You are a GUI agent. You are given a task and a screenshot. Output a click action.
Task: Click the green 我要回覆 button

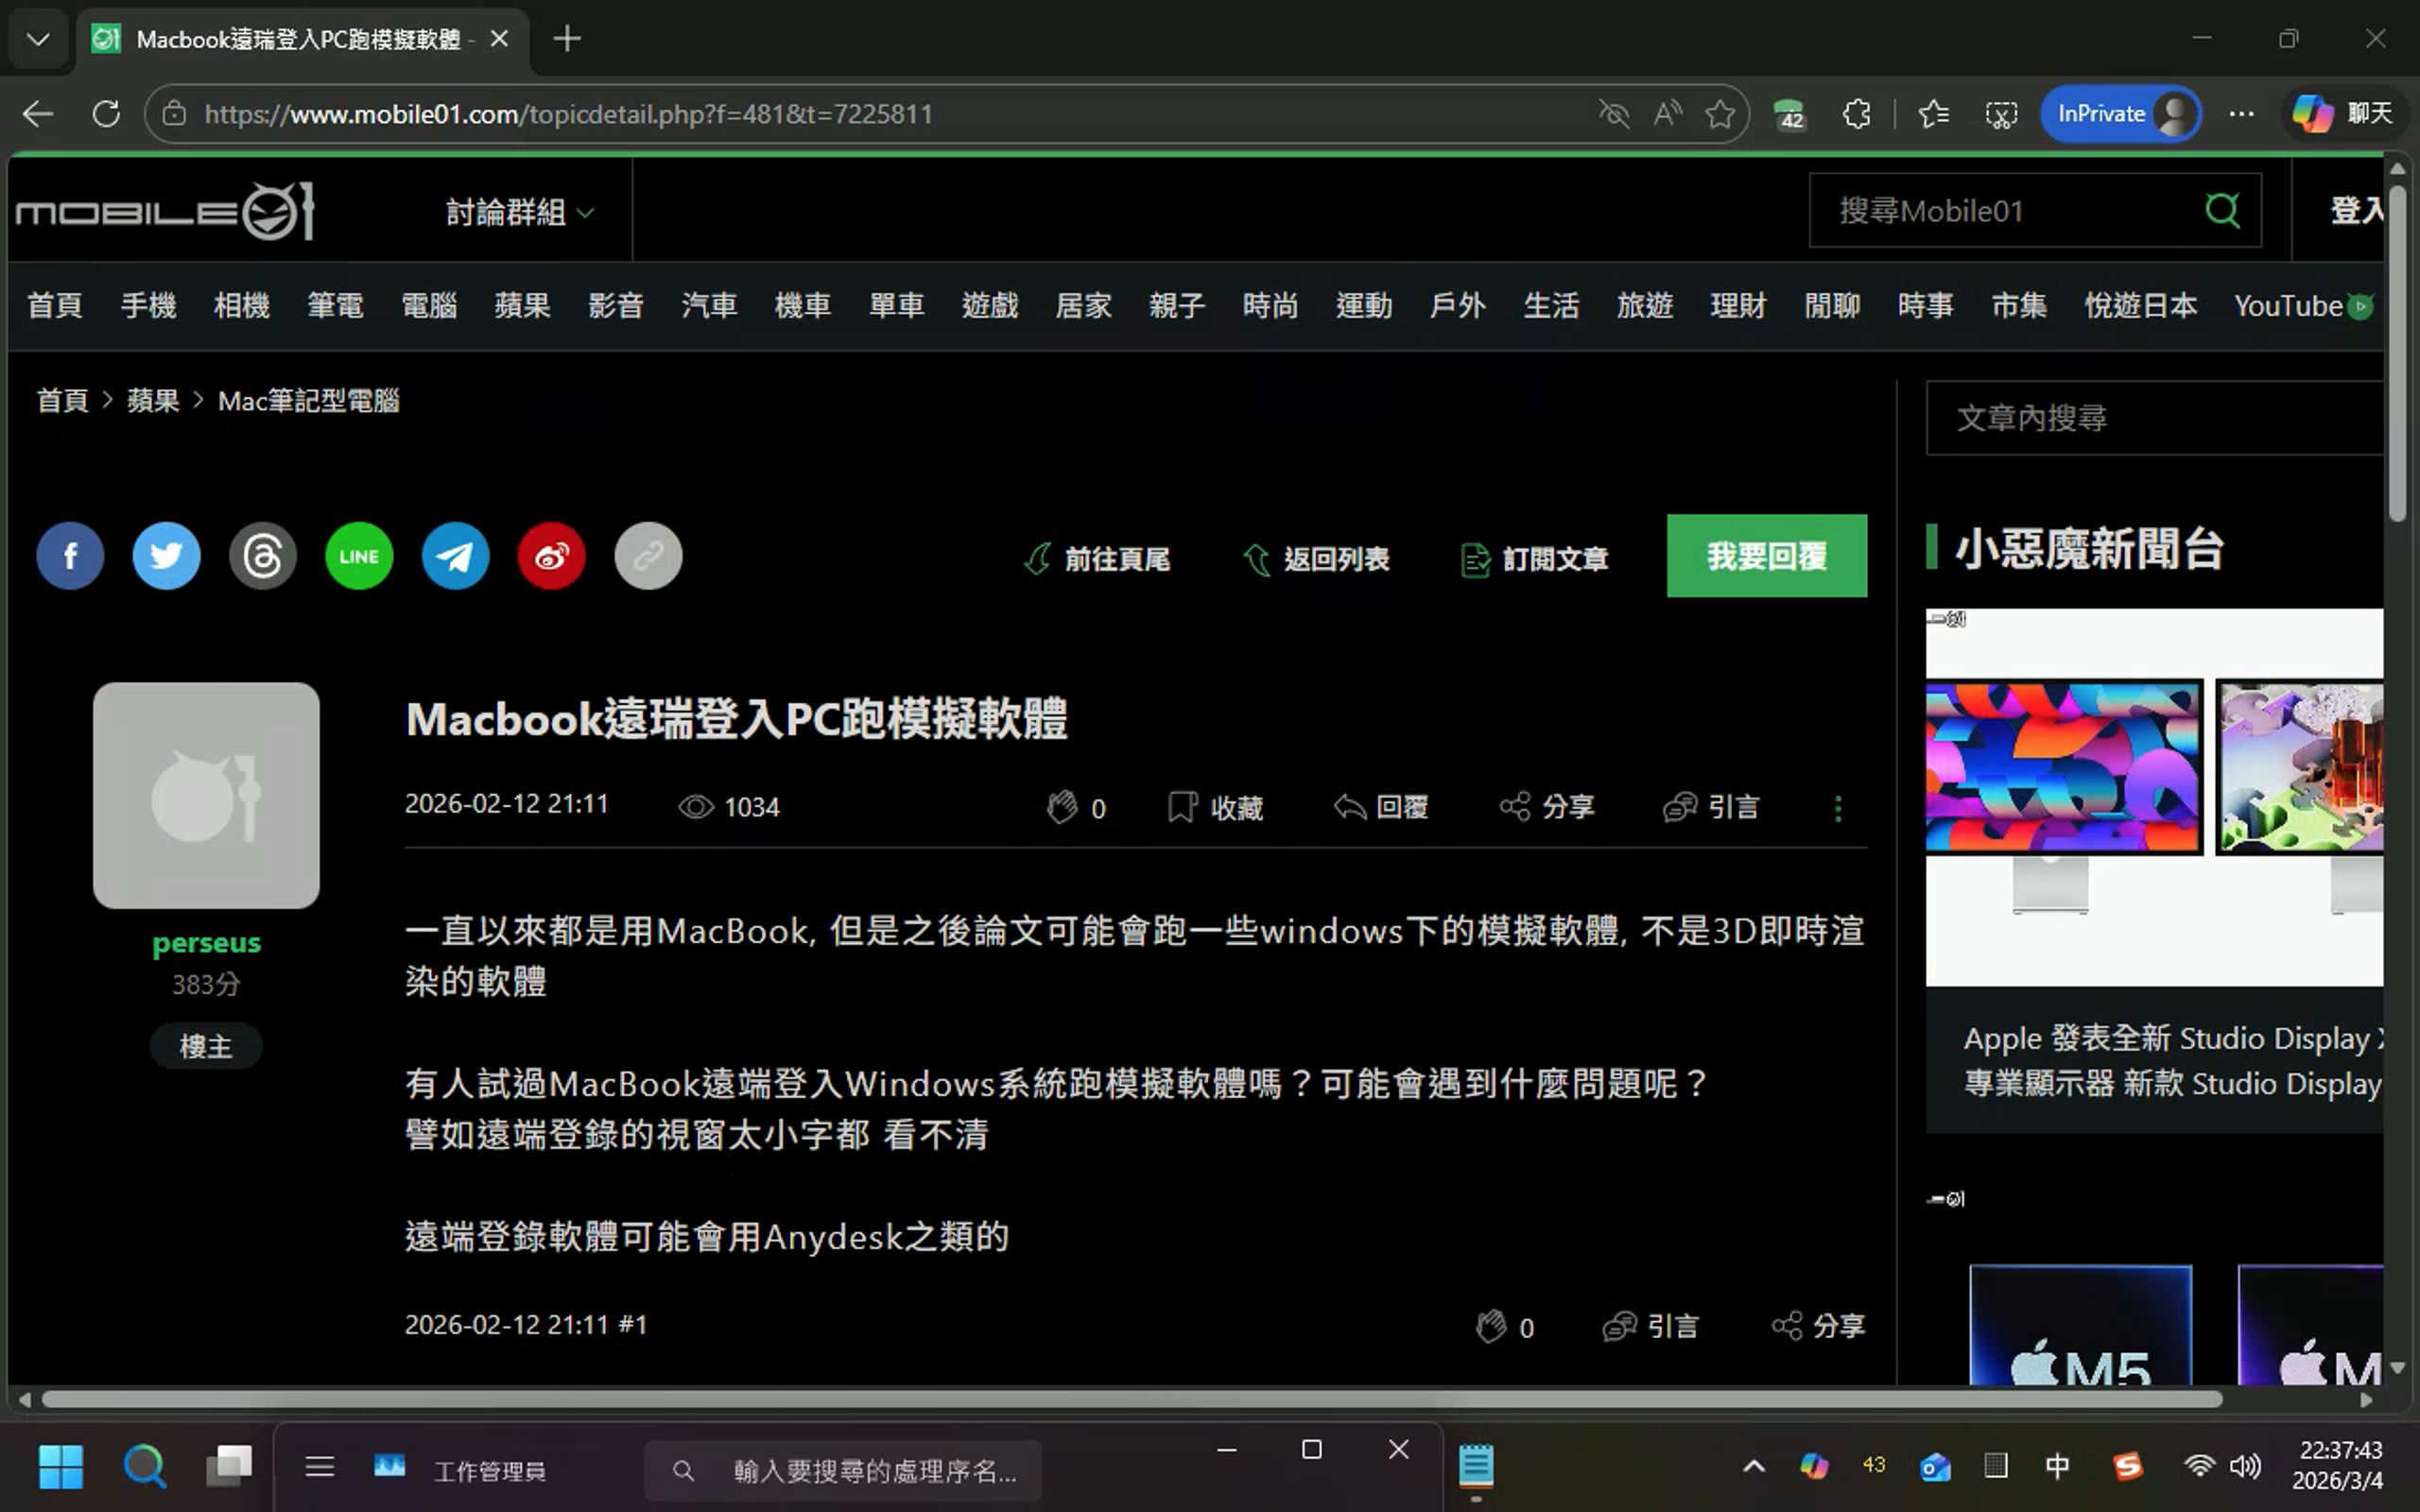tap(1766, 556)
